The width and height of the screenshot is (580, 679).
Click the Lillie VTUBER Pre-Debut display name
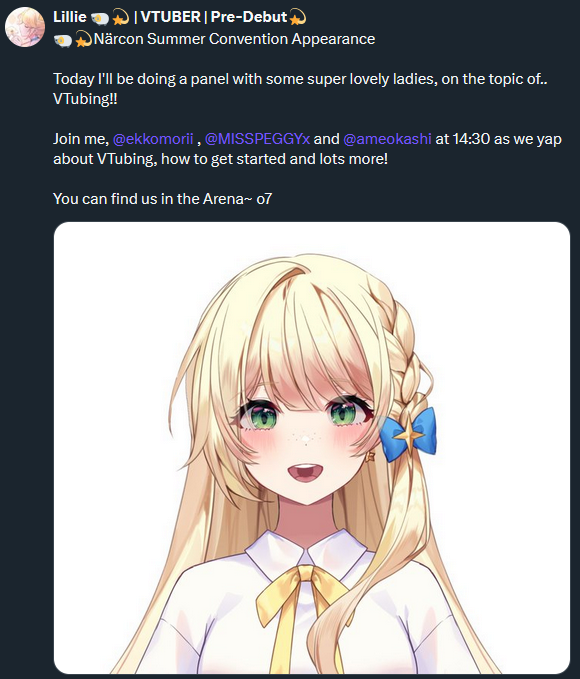[x=179, y=17]
